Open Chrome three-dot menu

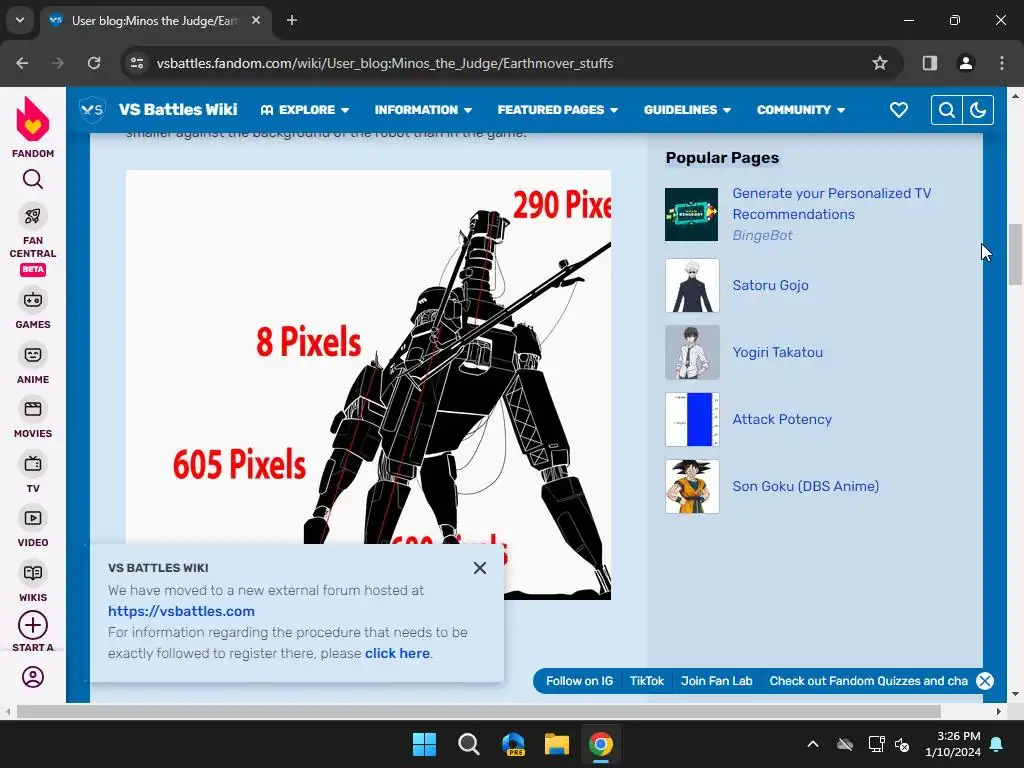1002,63
